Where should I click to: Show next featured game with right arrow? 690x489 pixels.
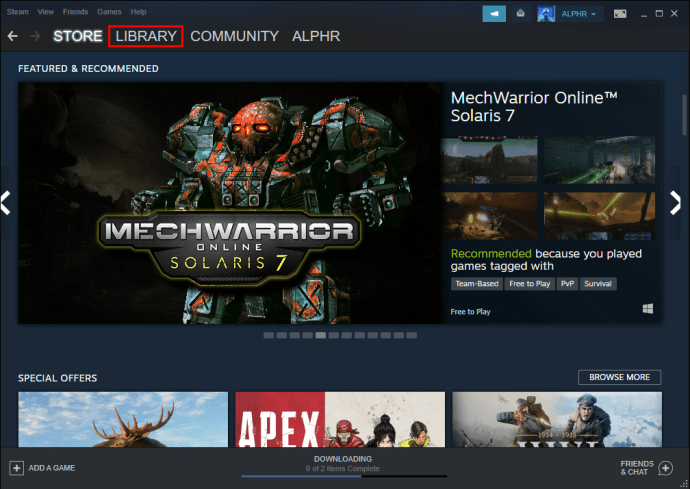[x=675, y=203]
